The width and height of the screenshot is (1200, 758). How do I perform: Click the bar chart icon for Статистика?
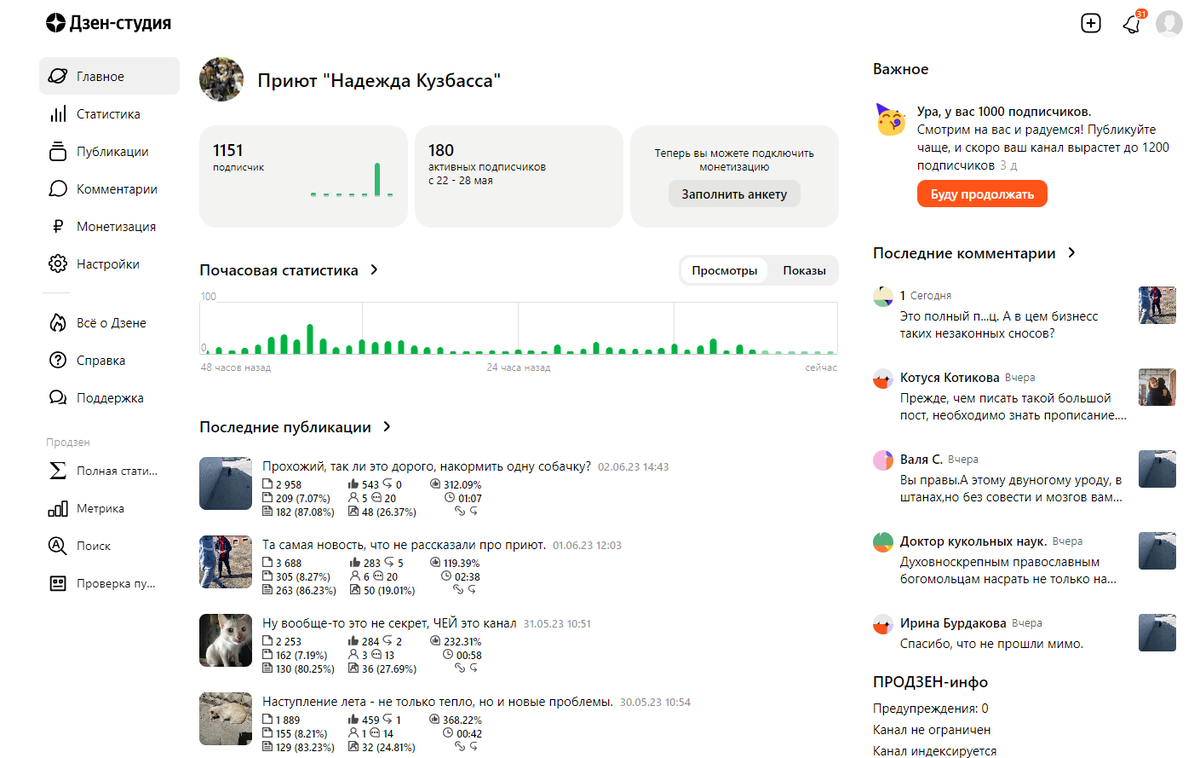pyautogui.click(x=58, y=114)
